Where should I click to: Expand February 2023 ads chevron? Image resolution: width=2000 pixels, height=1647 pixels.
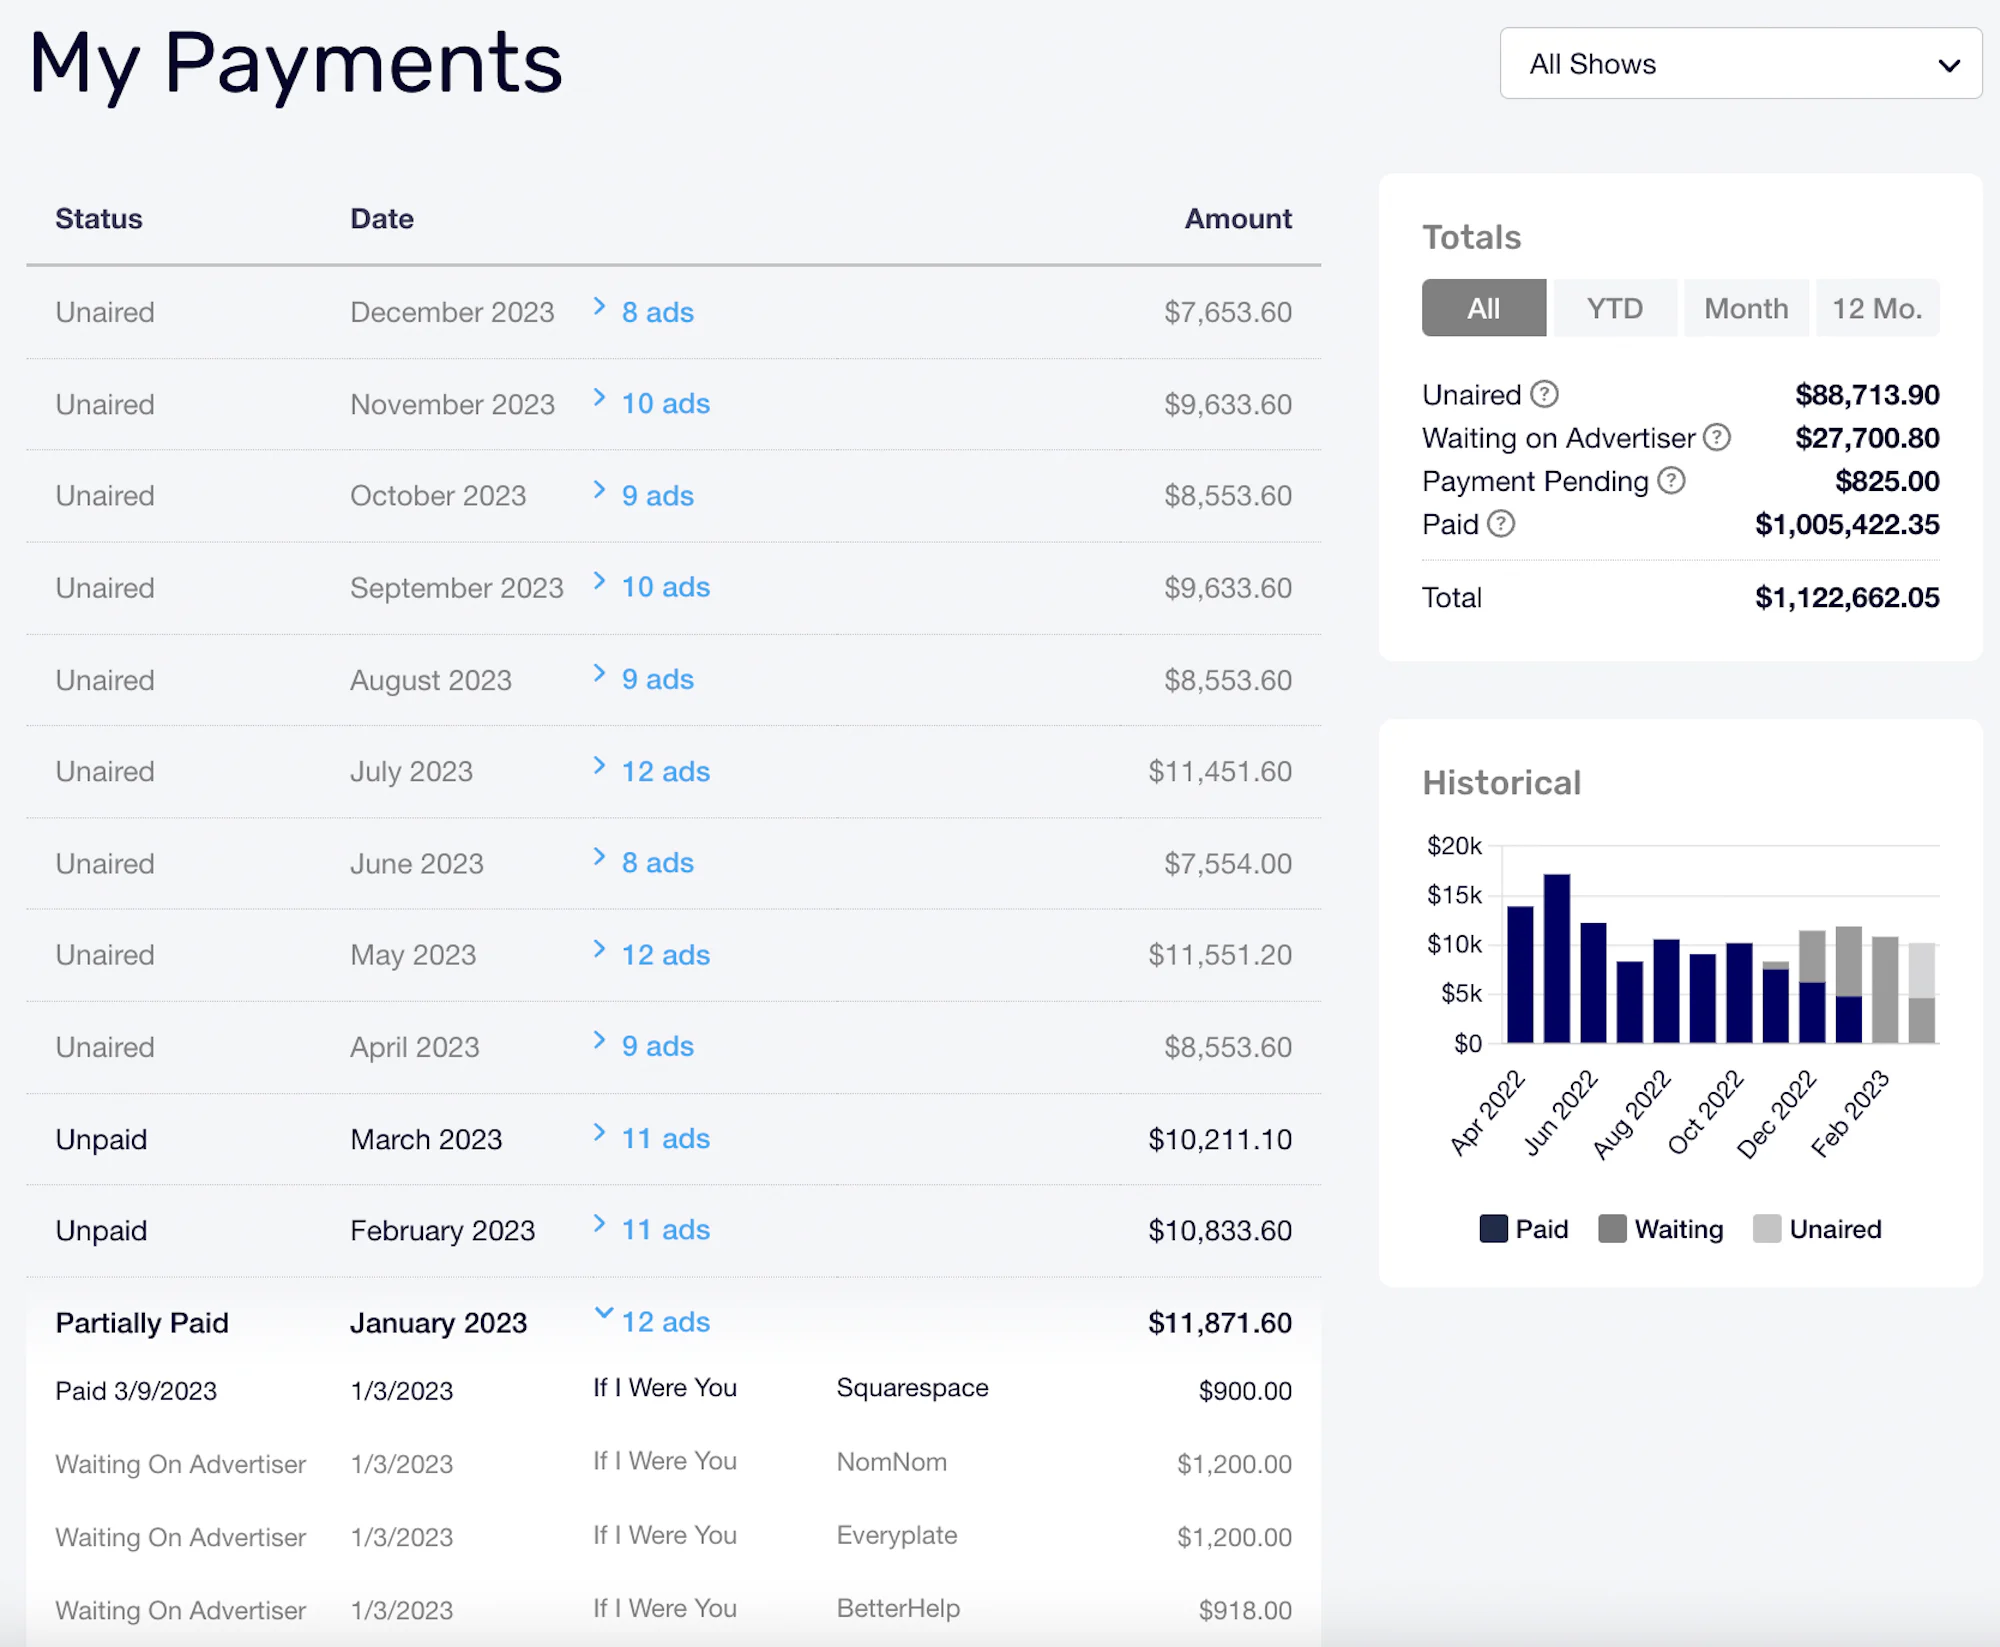599,1223
